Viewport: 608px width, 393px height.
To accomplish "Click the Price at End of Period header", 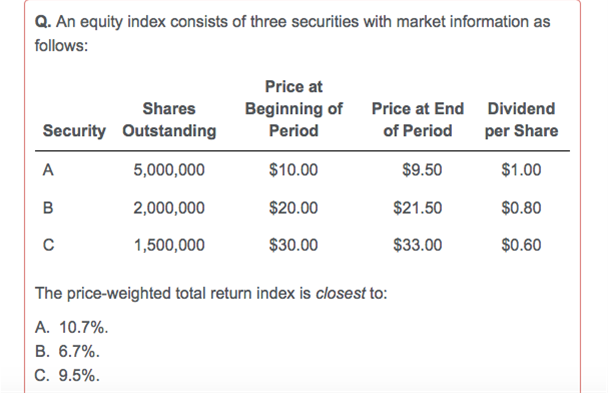I will coord(418,120).
